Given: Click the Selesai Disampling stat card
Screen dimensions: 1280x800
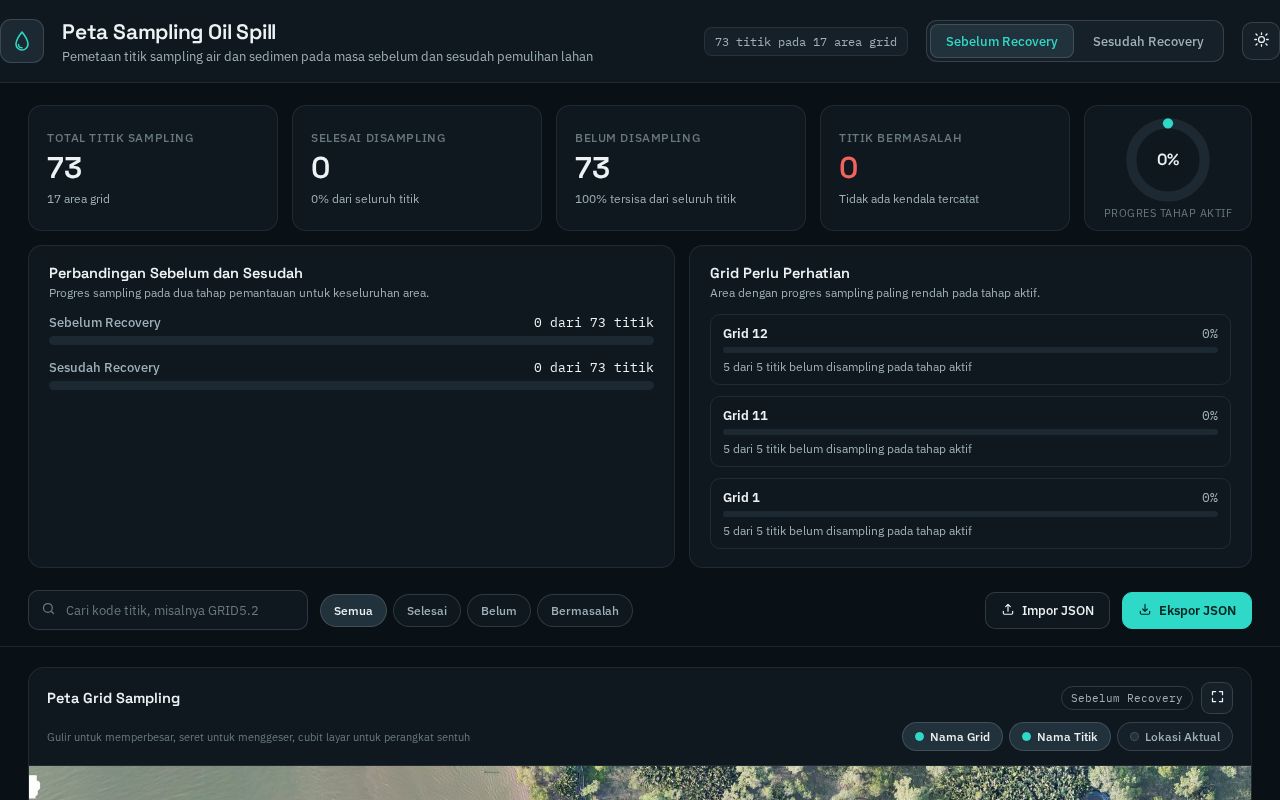Looking at the screenshot, I should (417, 168).
